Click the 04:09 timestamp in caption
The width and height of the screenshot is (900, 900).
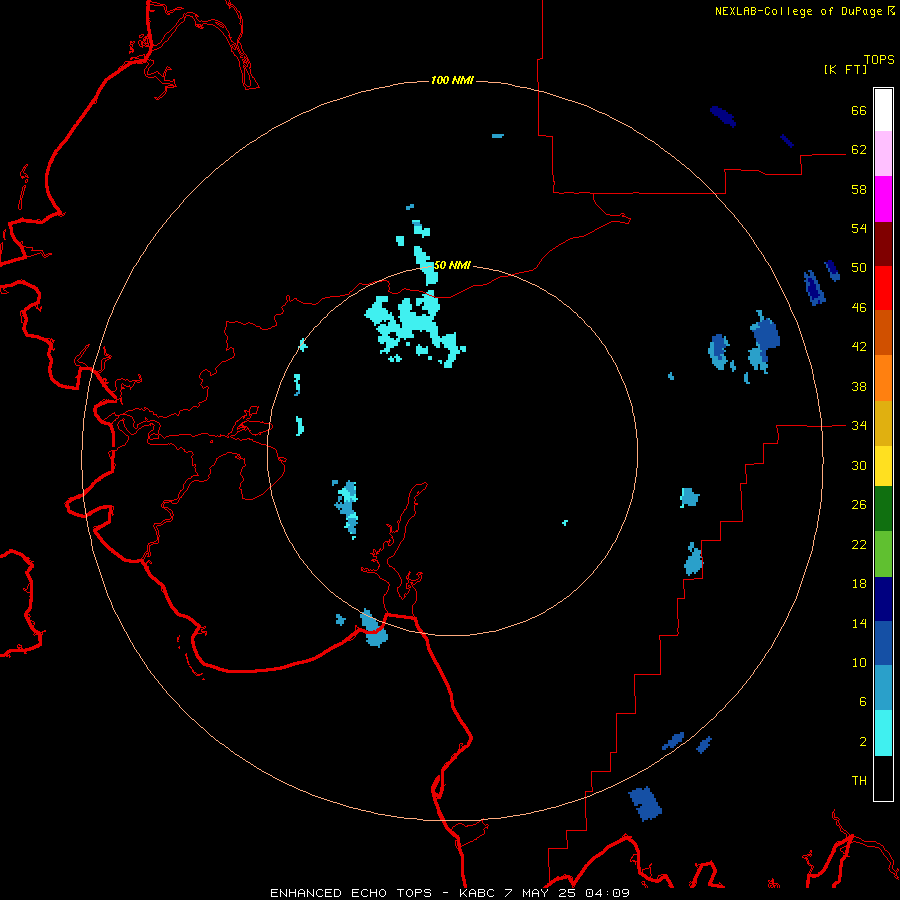(x=607, y=893)
